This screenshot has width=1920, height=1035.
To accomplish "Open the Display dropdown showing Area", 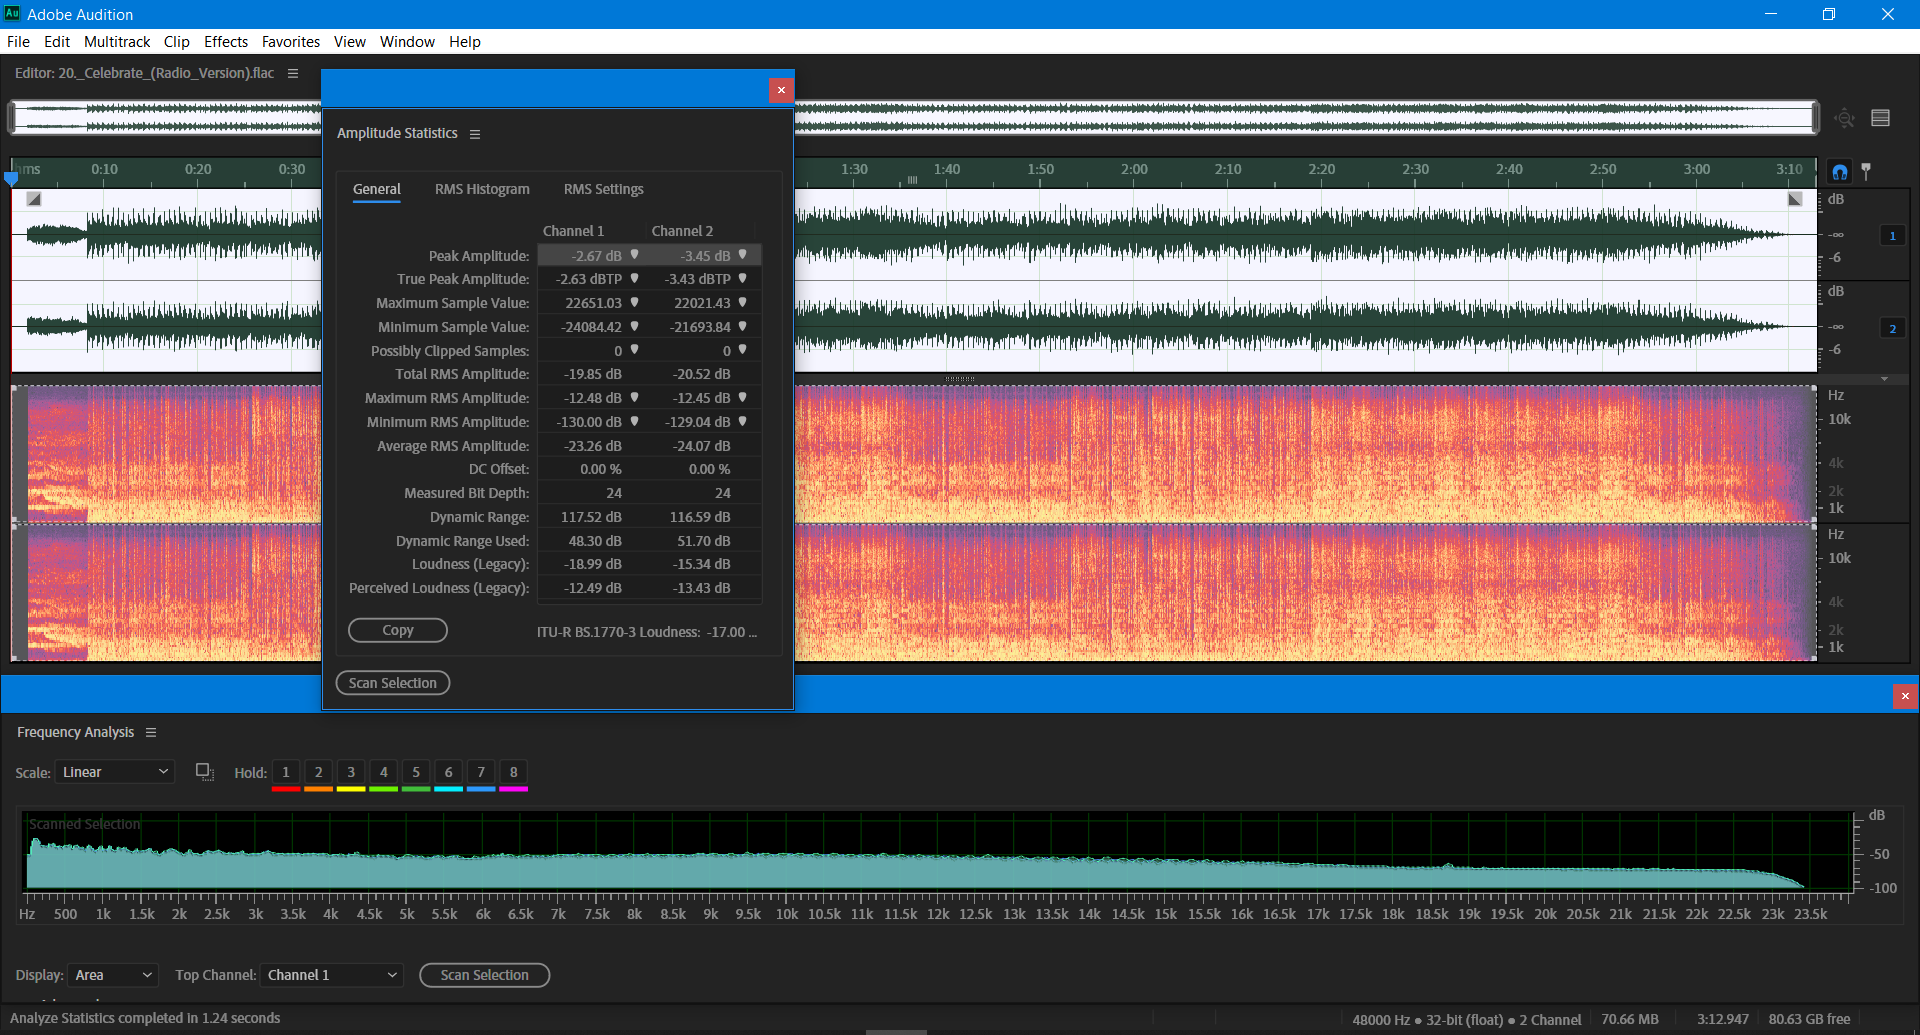I will click(112, 975).
